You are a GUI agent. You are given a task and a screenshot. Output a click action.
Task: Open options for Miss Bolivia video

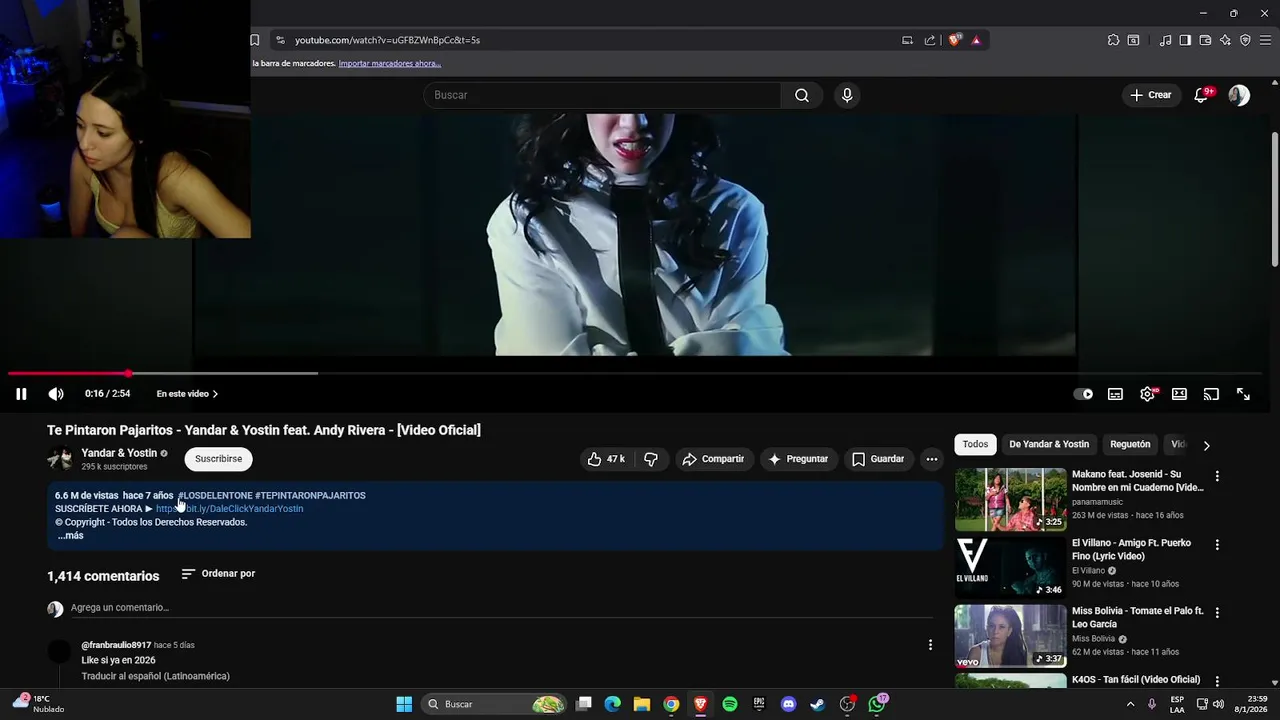point(1217,613)
